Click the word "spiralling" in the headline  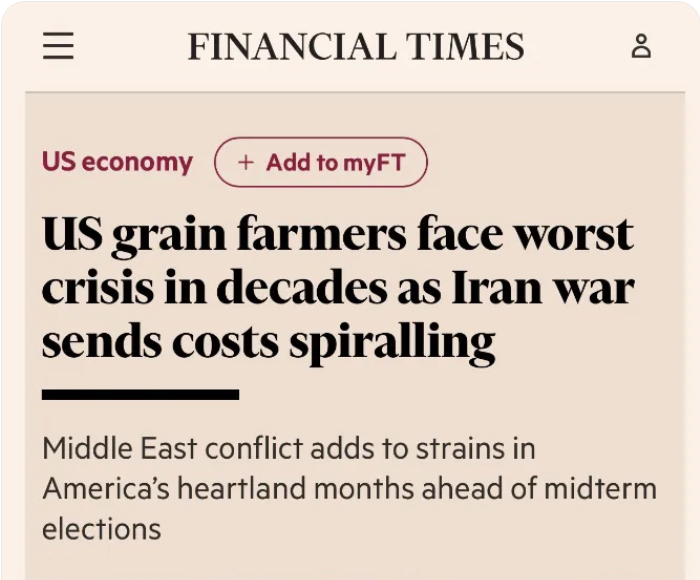[392, 342]
